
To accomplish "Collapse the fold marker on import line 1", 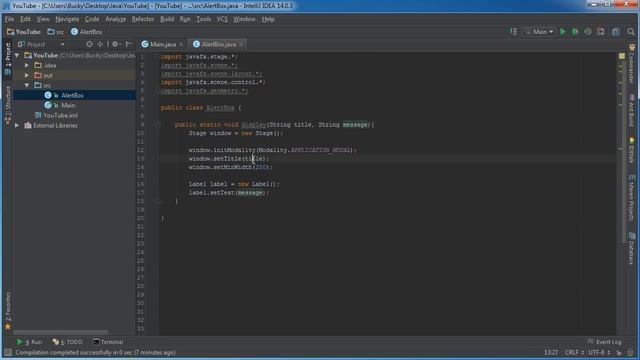I will pos(158,57).
